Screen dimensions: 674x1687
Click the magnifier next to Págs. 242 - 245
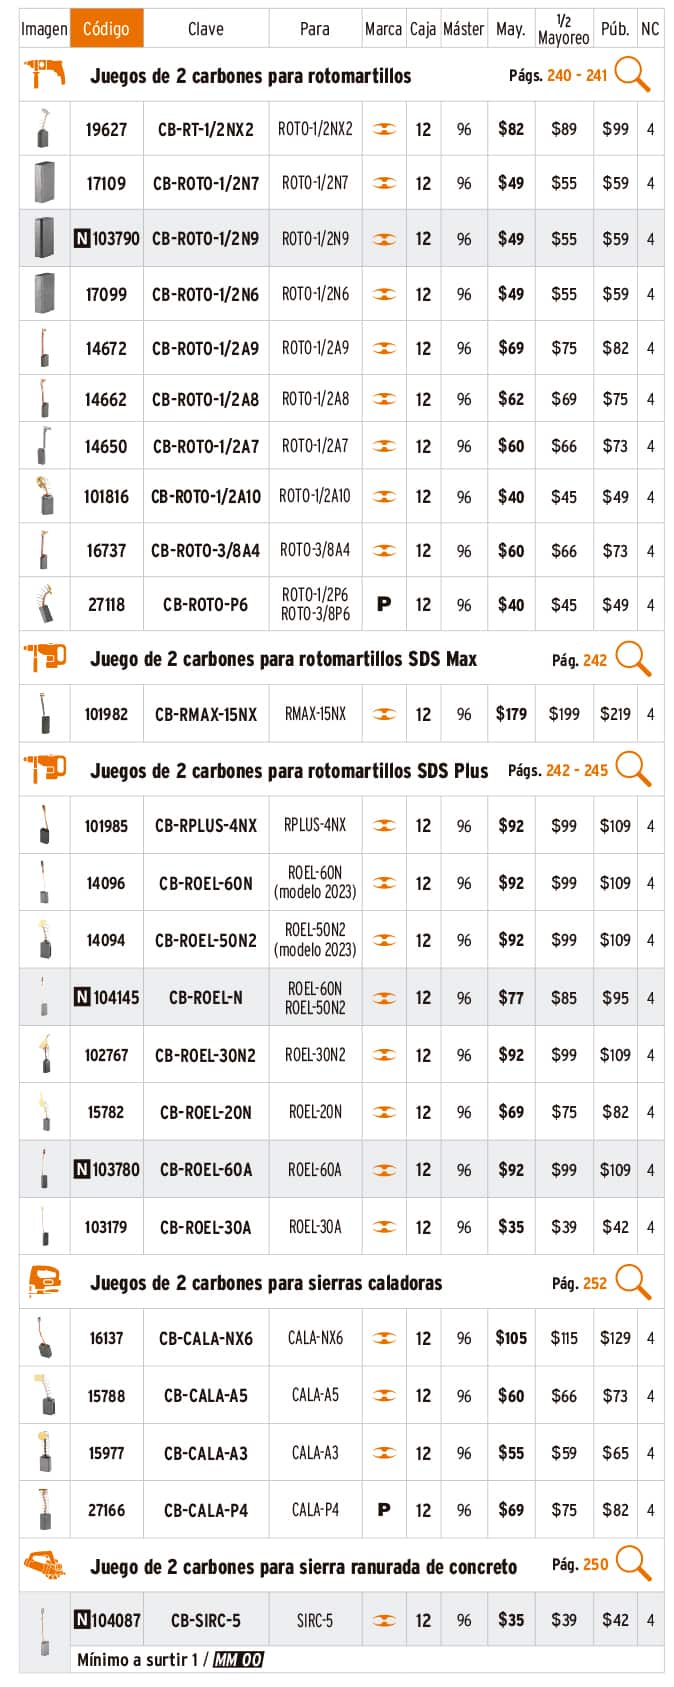pyautogui.click(x=633, y=769)
